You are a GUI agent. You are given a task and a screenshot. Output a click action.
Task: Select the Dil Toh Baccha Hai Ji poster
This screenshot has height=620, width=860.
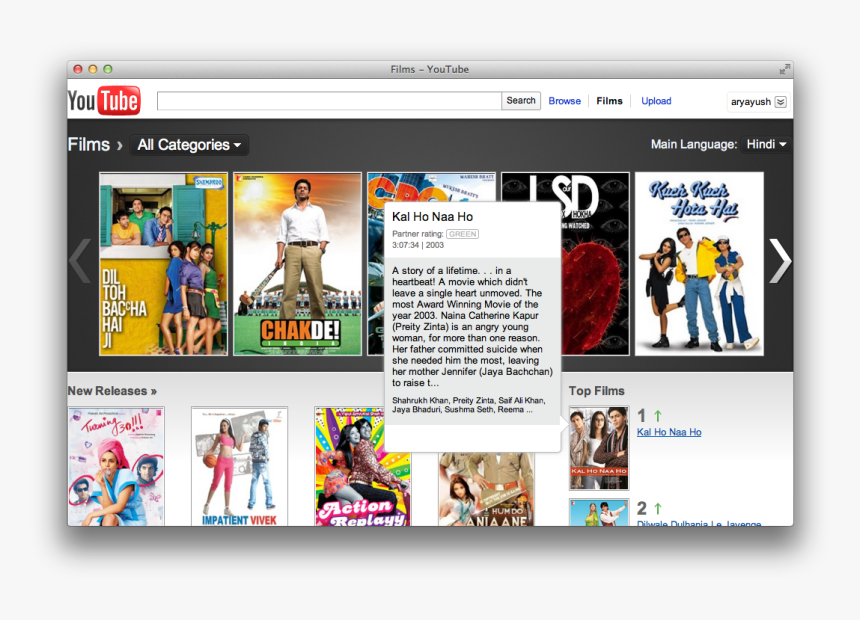point(163,264)
